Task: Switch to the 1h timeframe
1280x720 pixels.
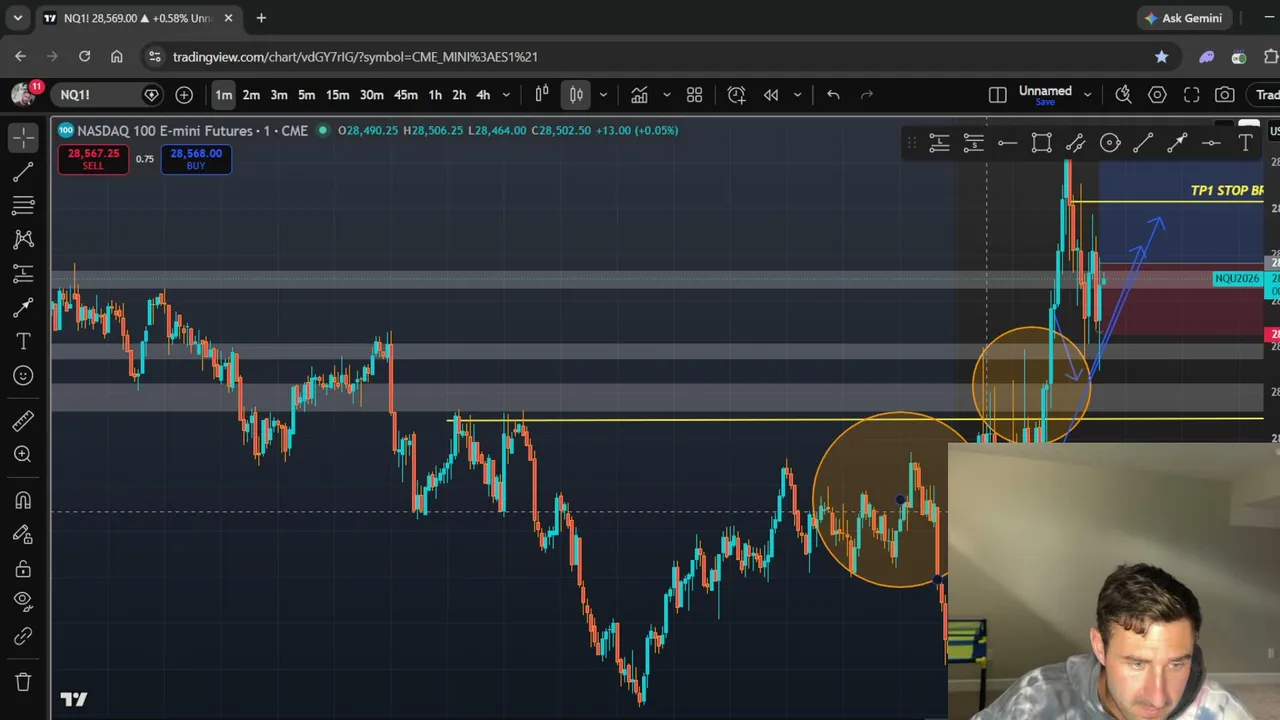Action: tap(435, 95)
